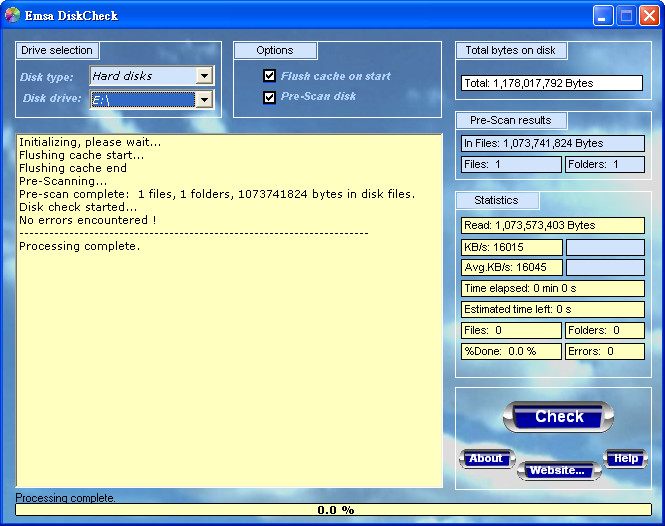
Task: Click the Read 1,073,573,403 Bytes statistic
Action: (x=553, y=225)
